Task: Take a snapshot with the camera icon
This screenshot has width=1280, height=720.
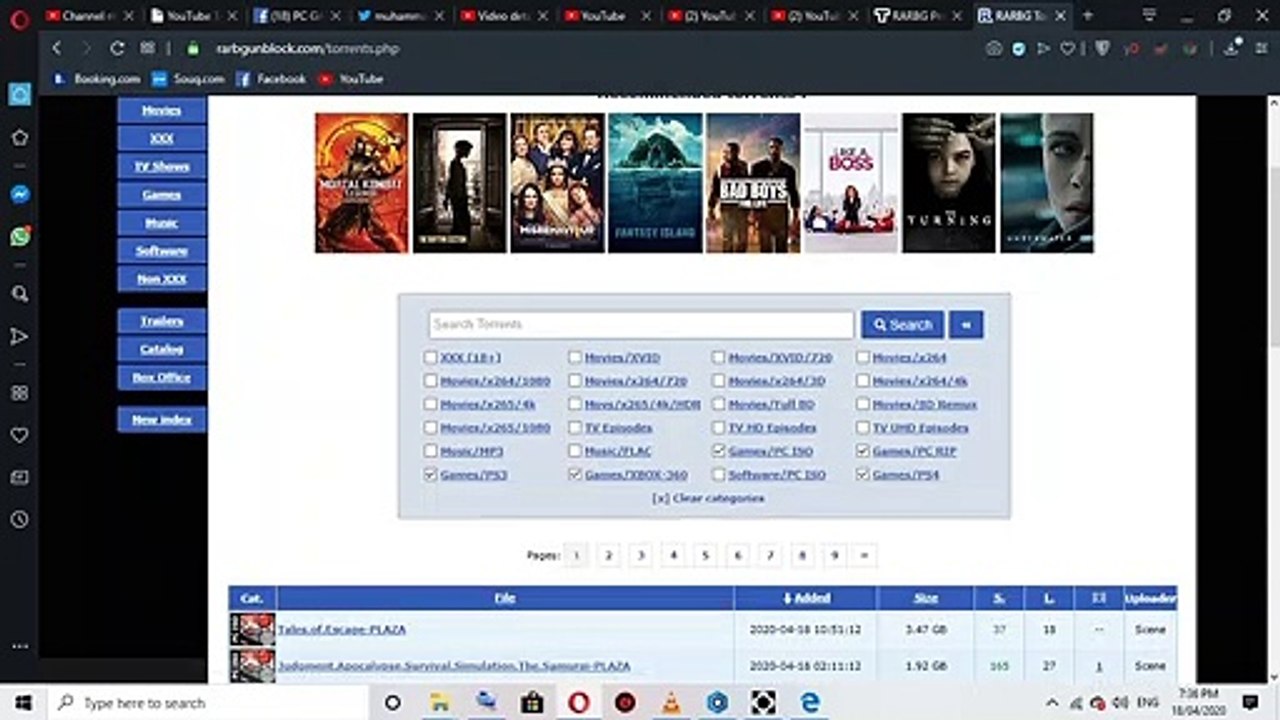Action: [993, 48]
